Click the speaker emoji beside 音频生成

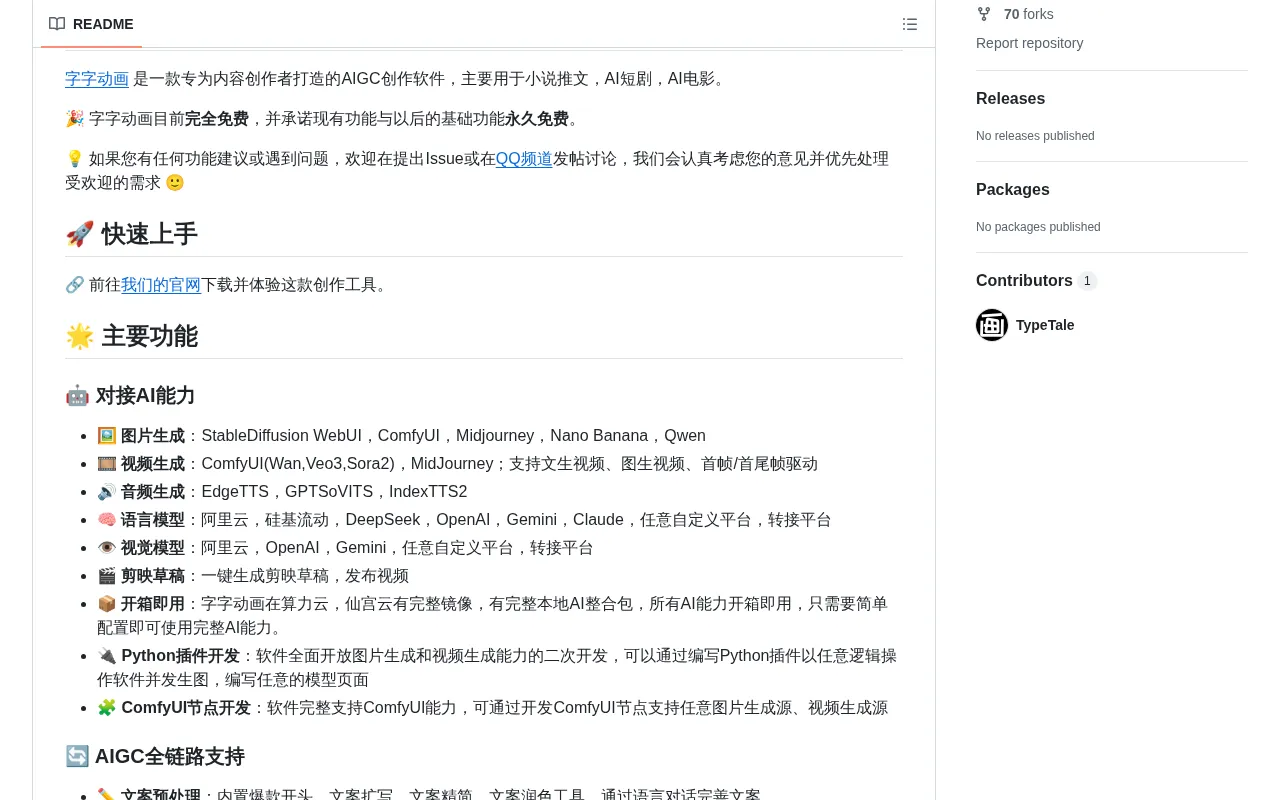pyautogui.click(x=106, y=492)
